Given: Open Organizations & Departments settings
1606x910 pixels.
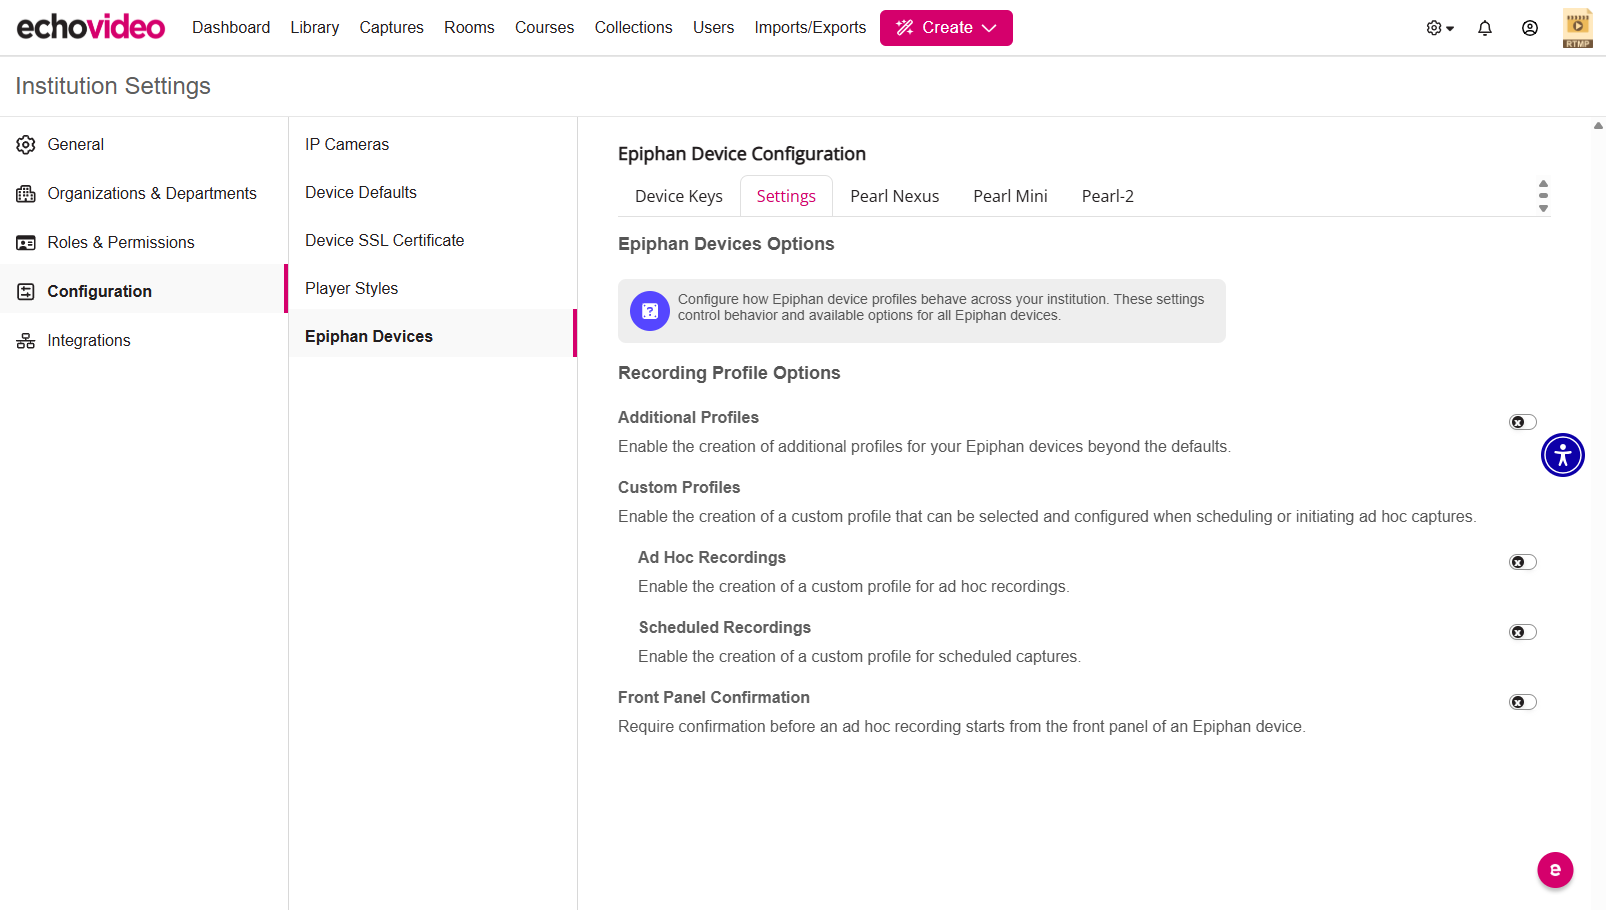Looking at the screenshot, I should tap(144, 194).
